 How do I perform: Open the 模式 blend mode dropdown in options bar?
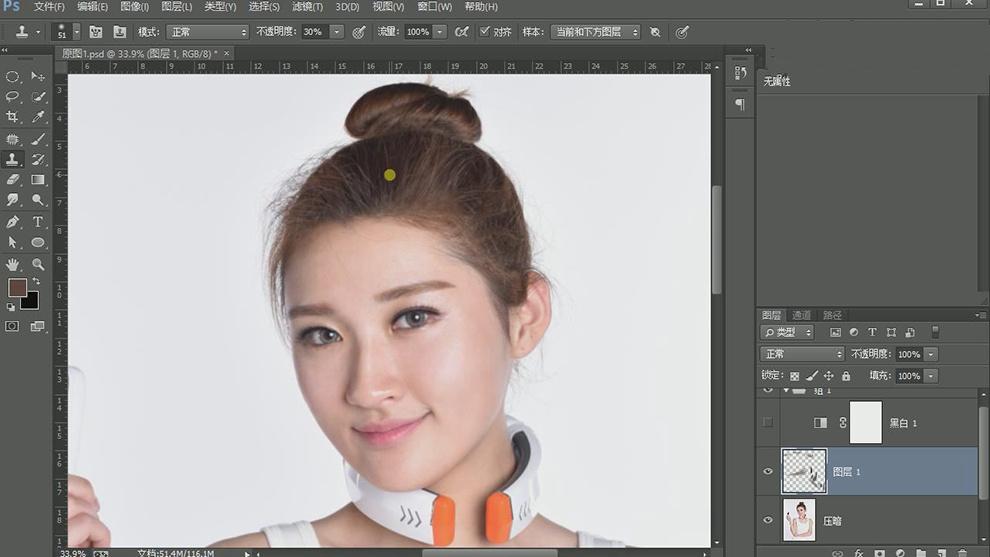tap(207, 32)
